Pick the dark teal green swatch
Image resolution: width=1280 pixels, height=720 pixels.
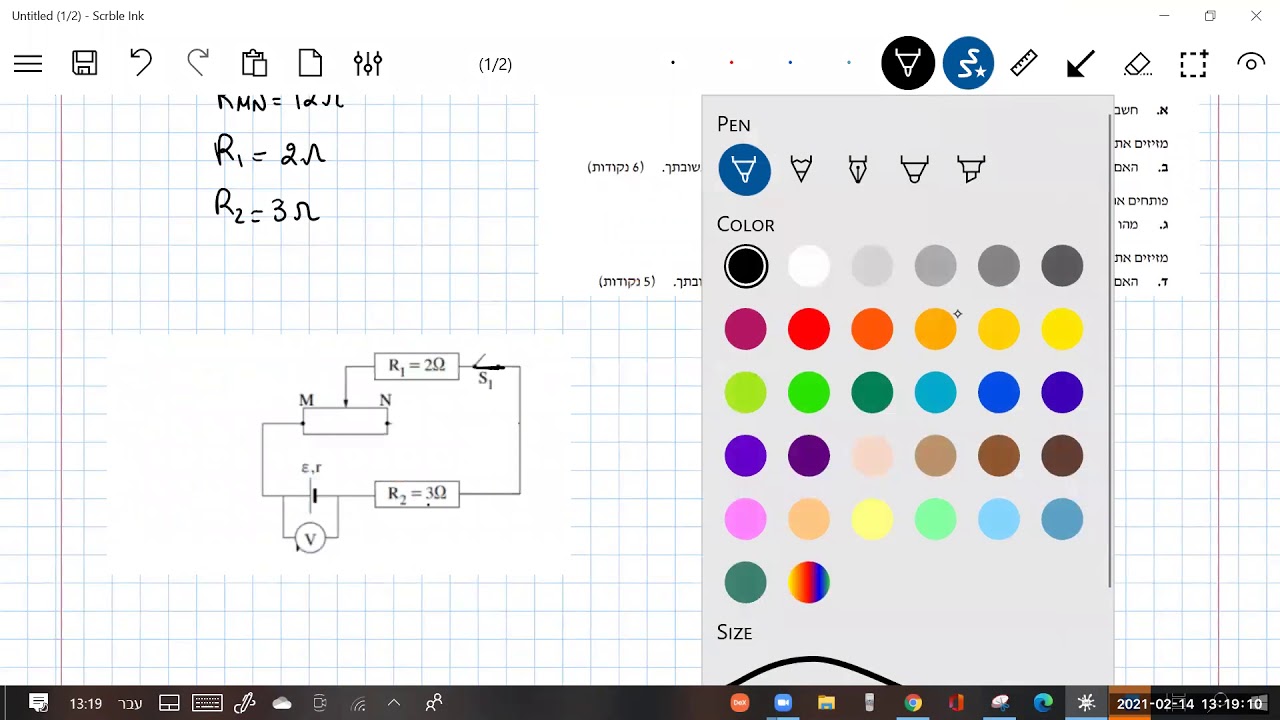pyautogui.click(x=872, y=393)
